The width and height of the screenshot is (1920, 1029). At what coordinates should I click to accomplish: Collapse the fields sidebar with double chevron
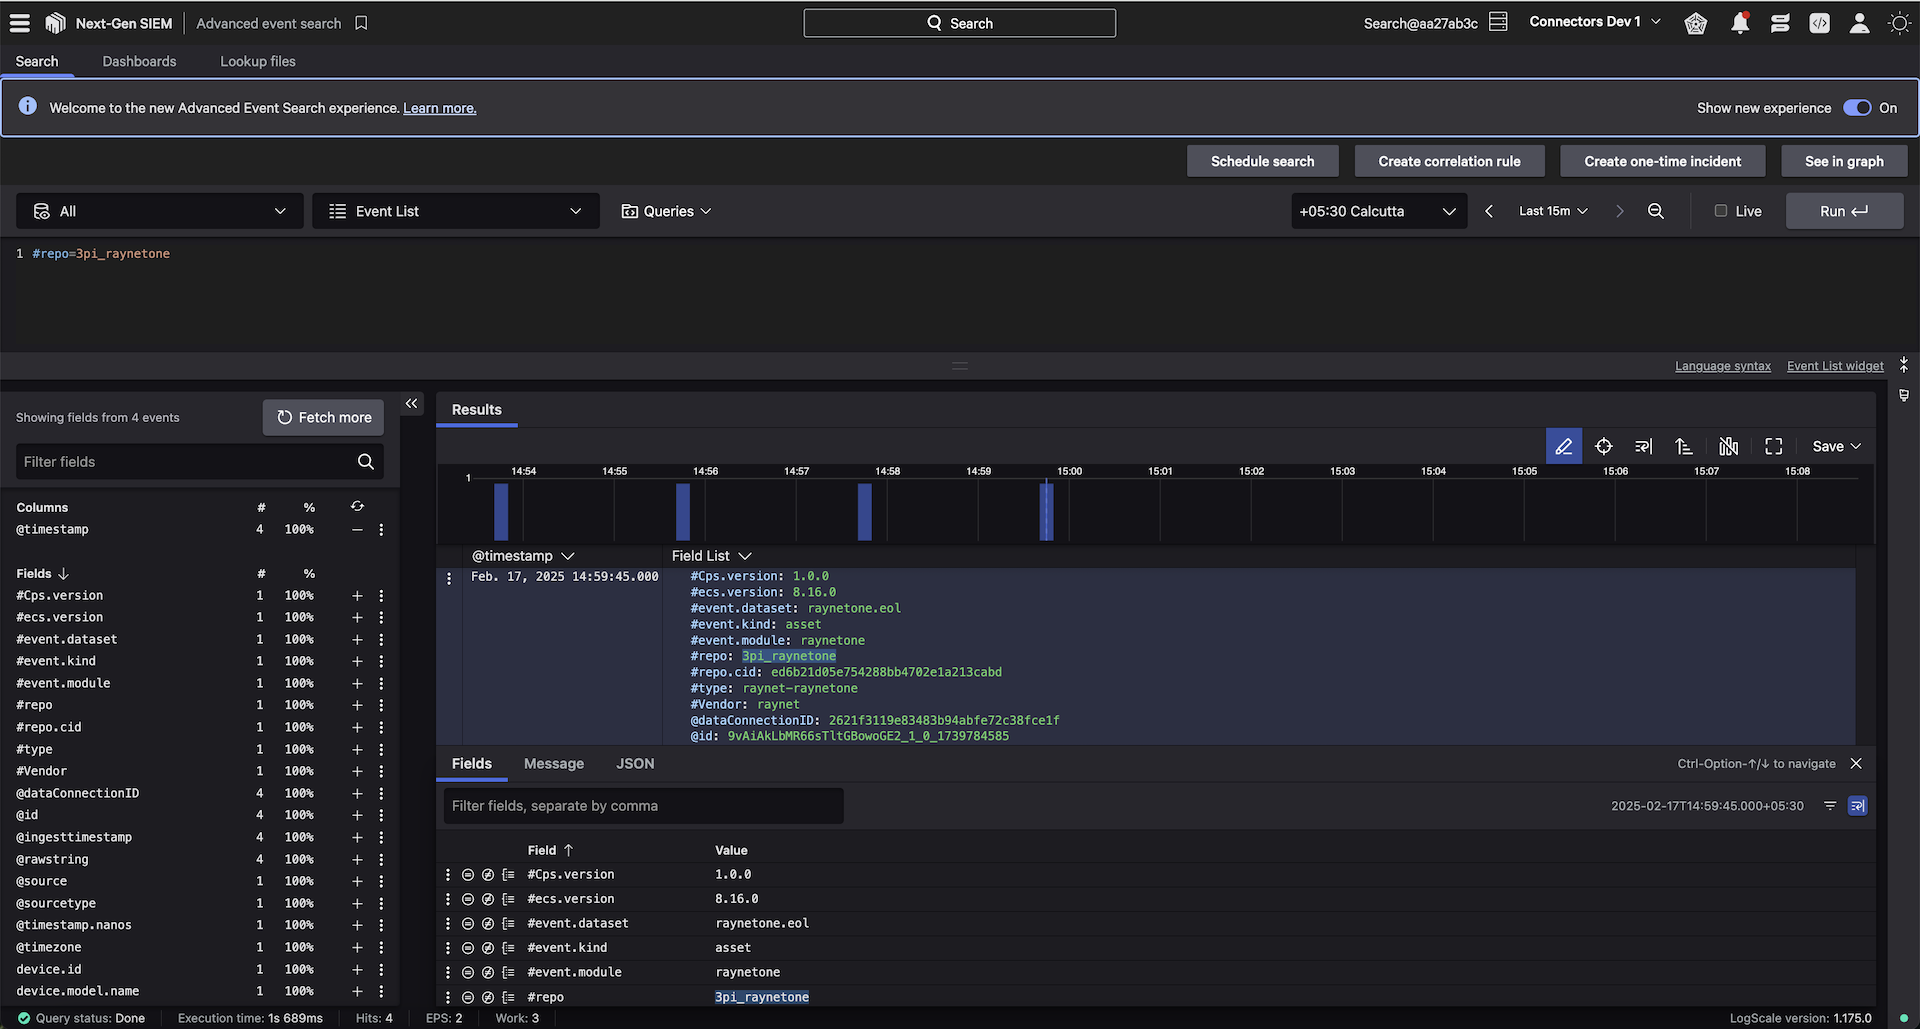tap(411, 404)
